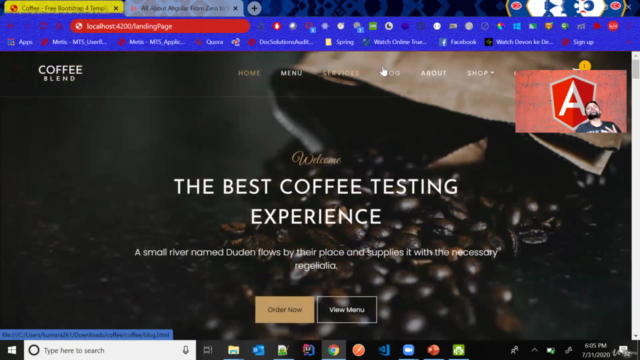The width and height of the screenshot is (640, 360).
Task: Open Task View on taskbar
Action: 208,350
